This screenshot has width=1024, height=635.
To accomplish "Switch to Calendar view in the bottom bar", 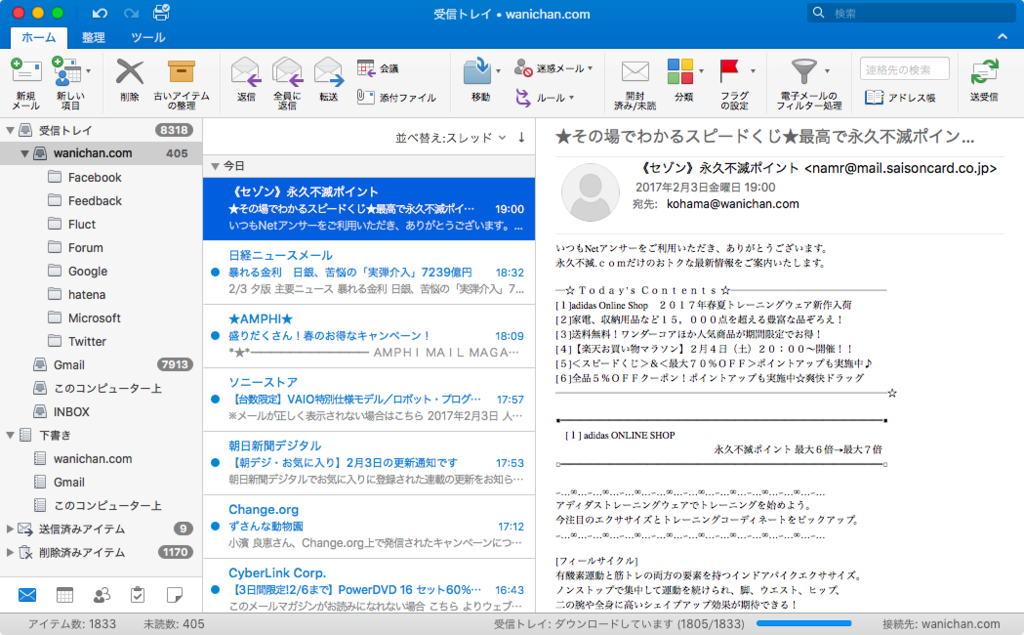I will (65, 595).
